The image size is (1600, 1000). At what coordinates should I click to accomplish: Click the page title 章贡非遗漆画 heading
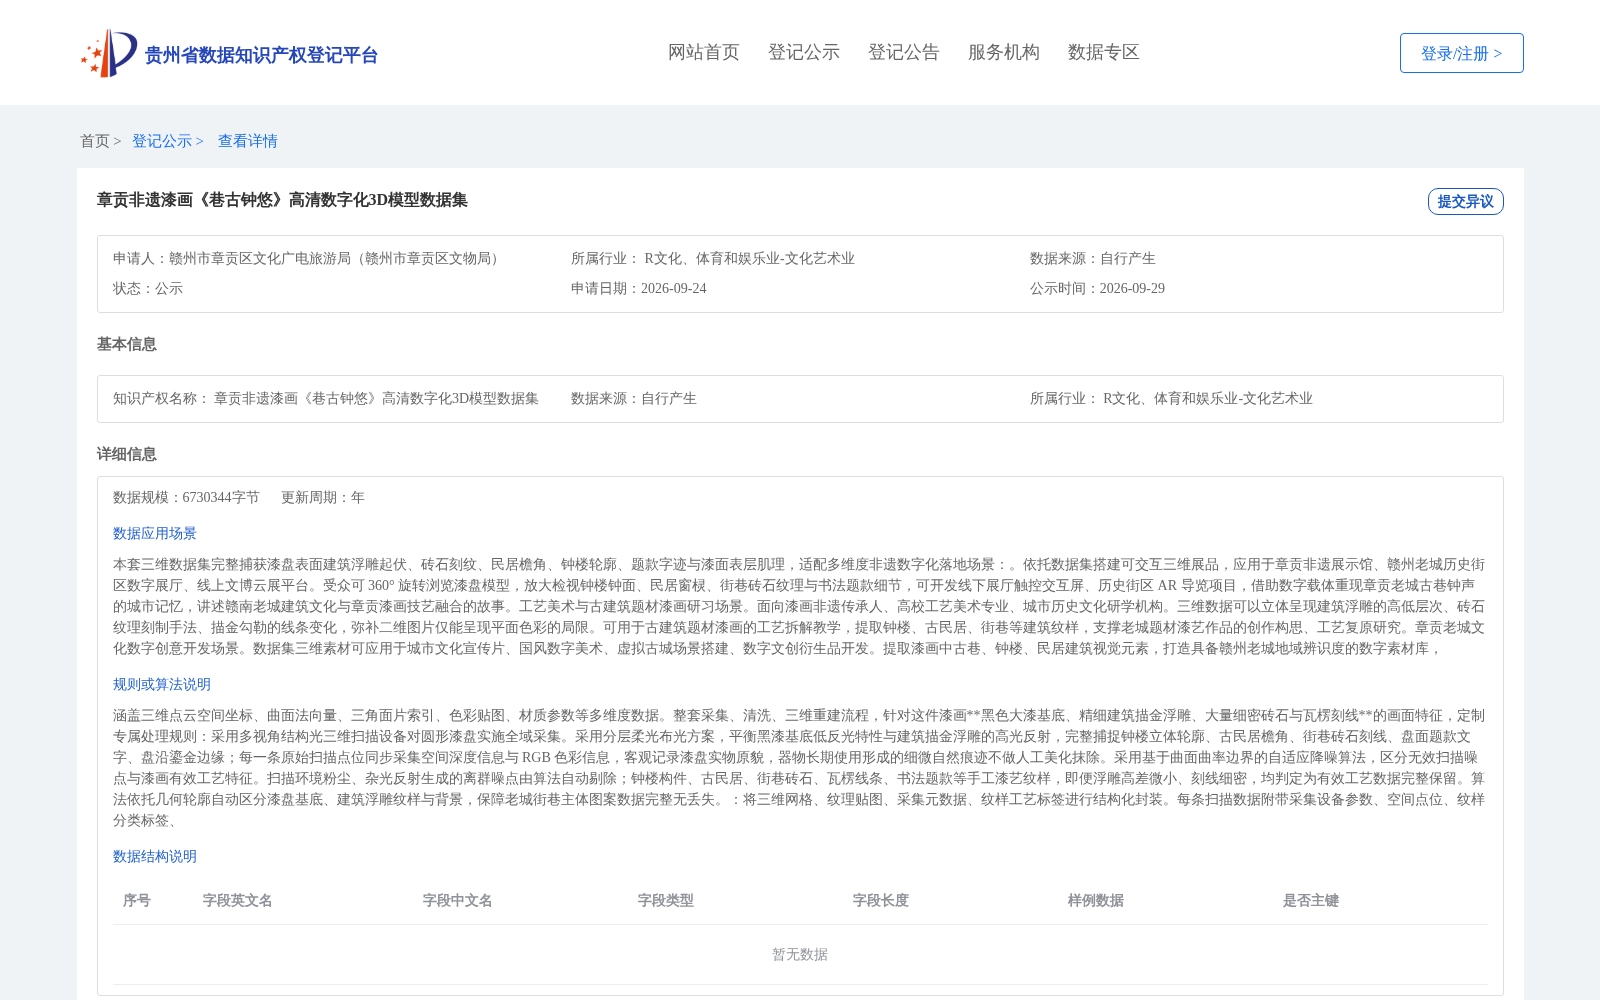[x=282, y=200]
